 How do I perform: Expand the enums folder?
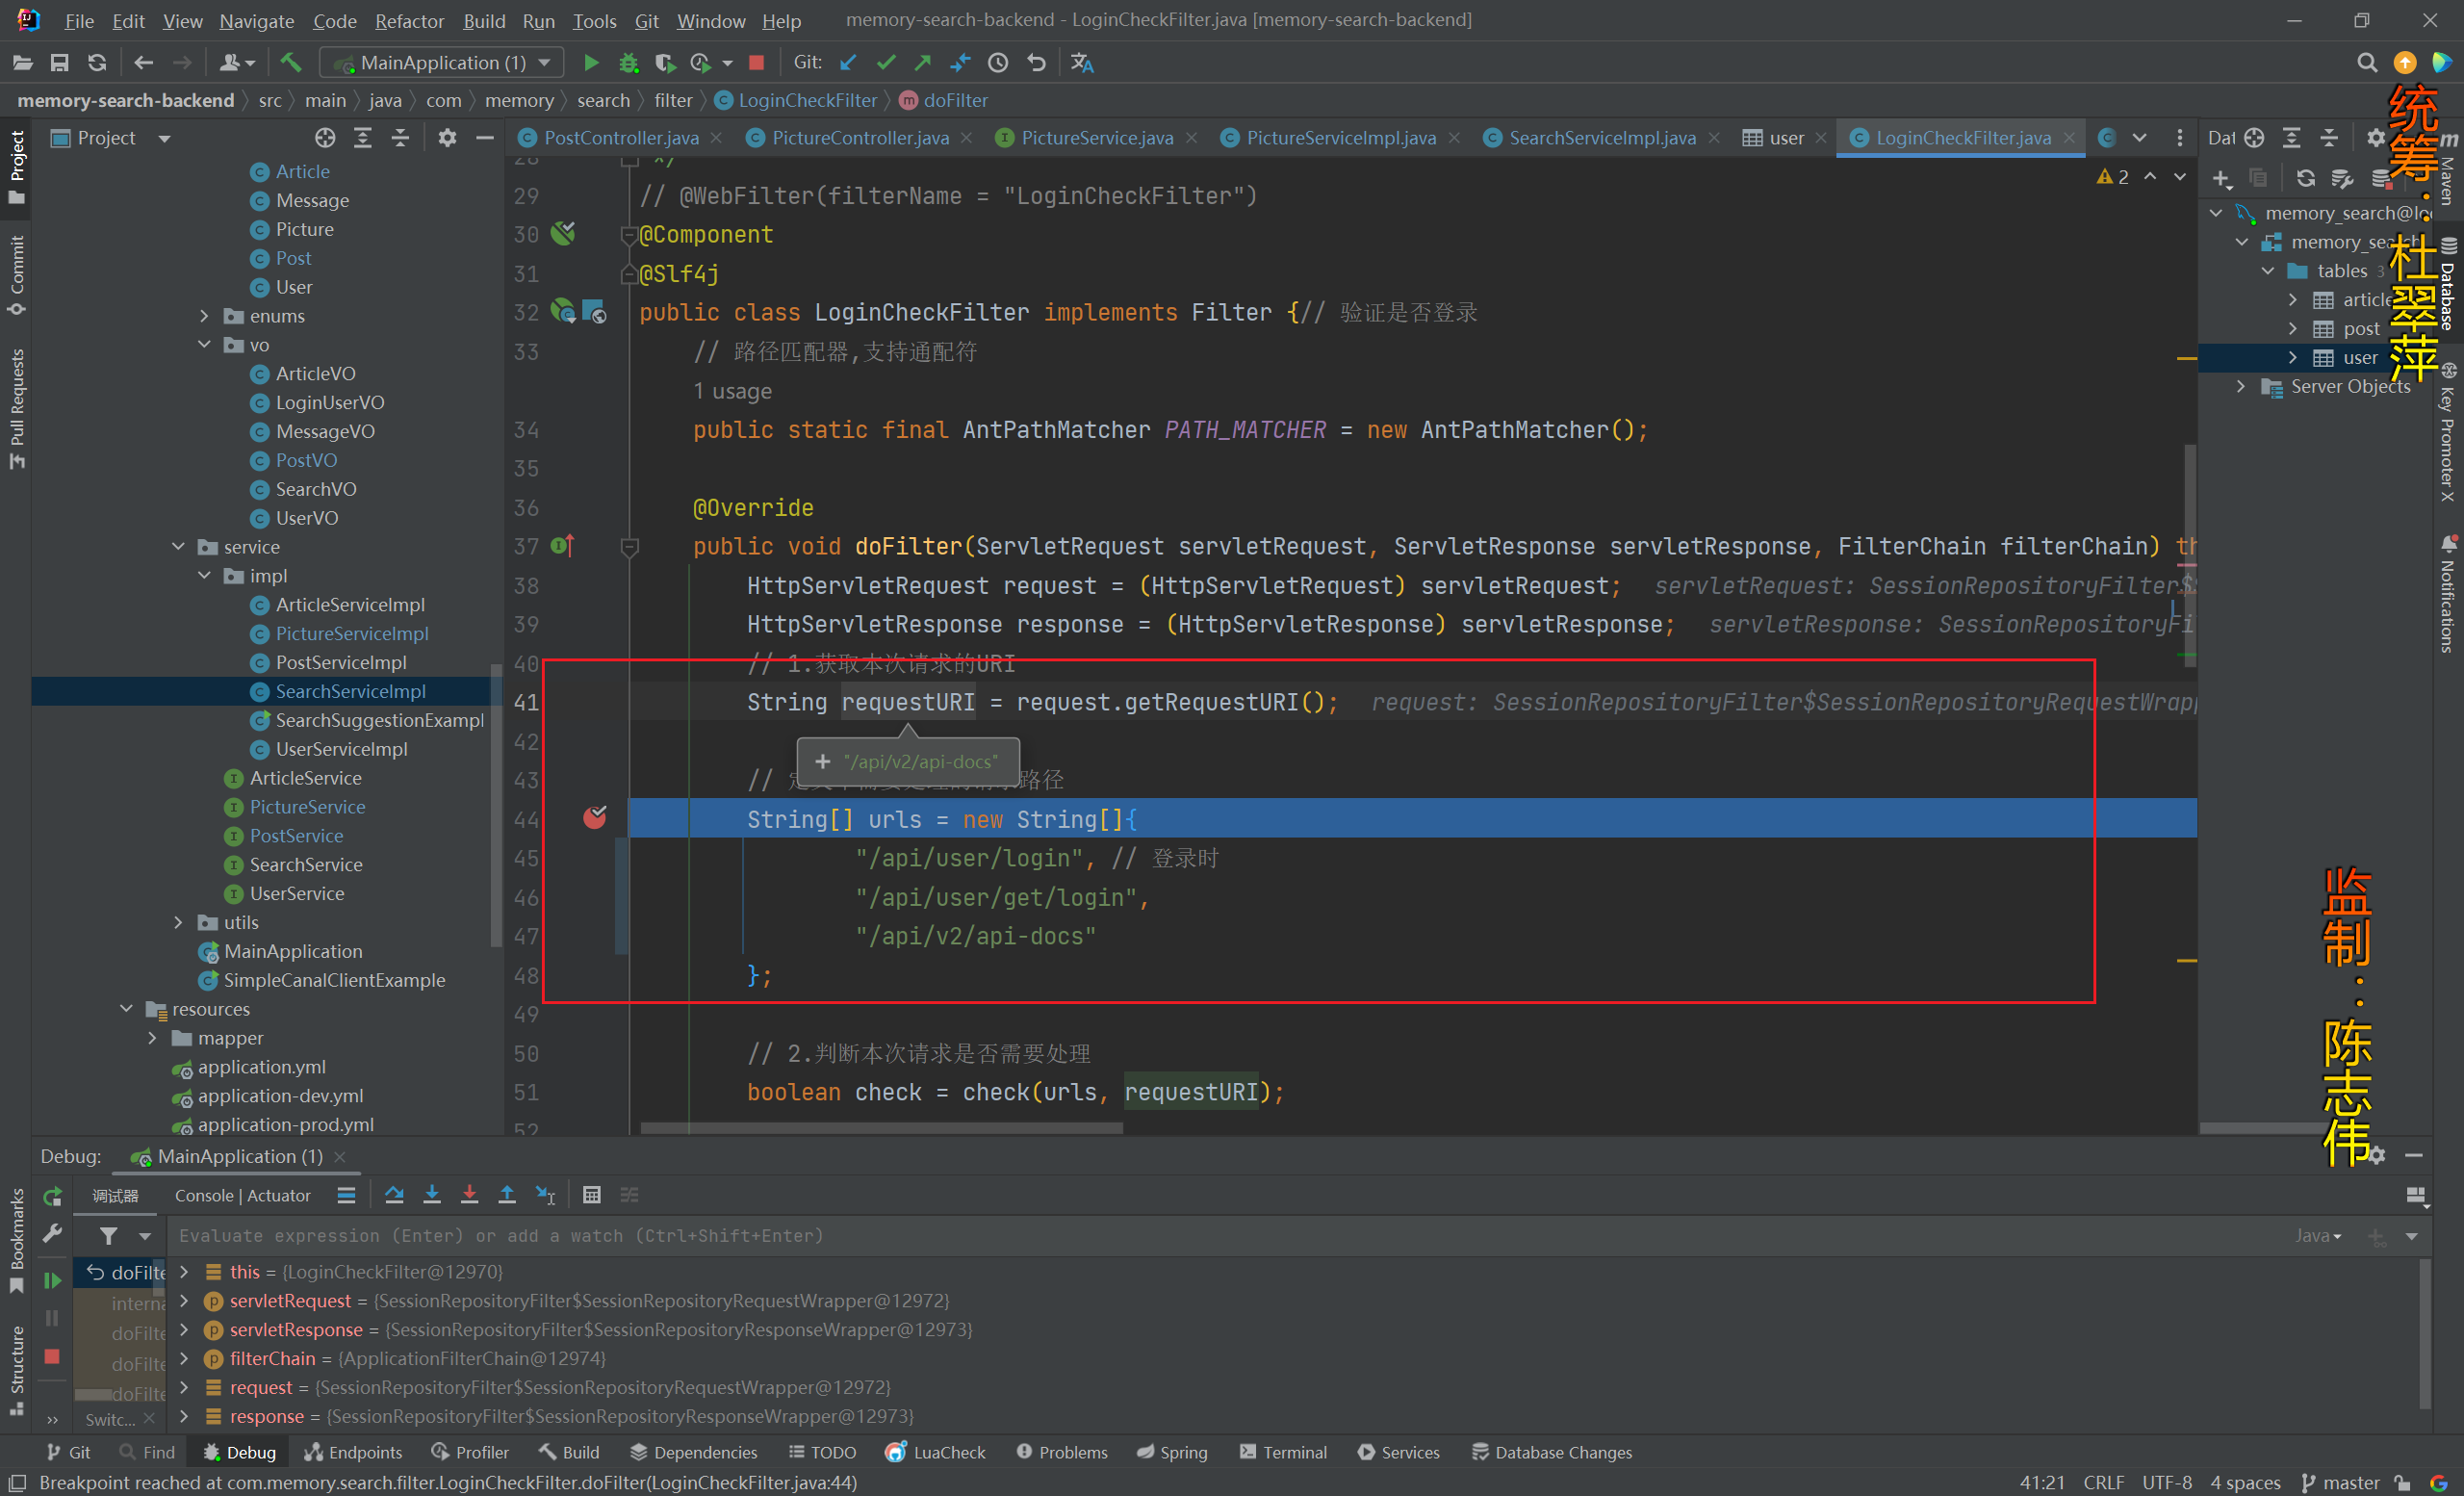[x=204, y=316]
